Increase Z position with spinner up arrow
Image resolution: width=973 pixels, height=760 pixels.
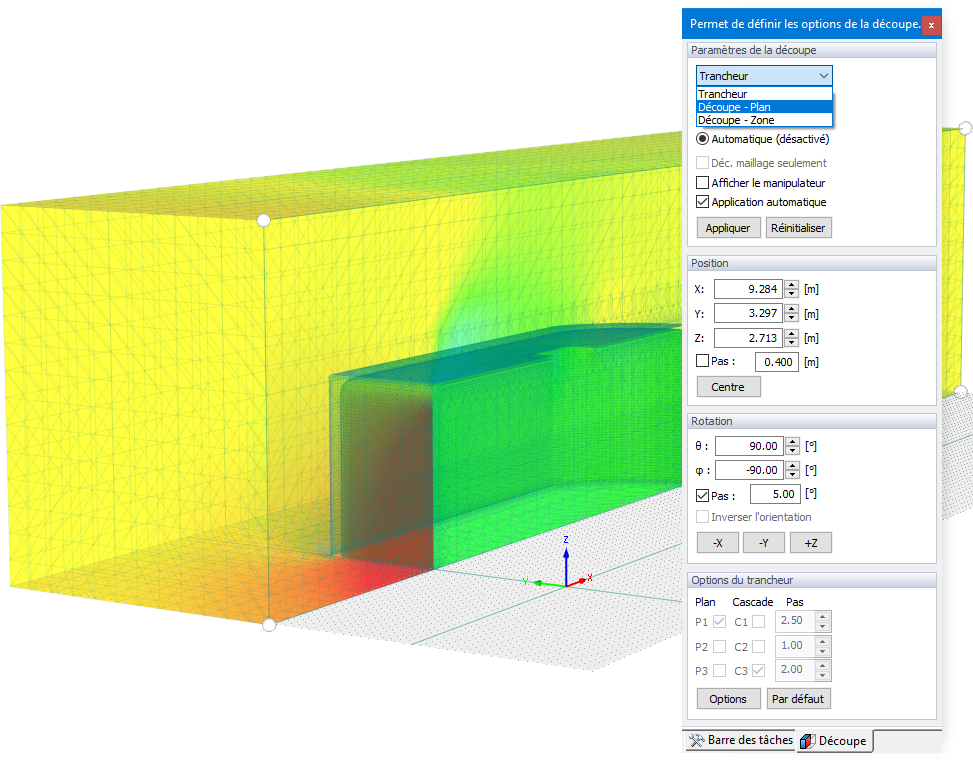pyautogui.click(x=791, y=334)
